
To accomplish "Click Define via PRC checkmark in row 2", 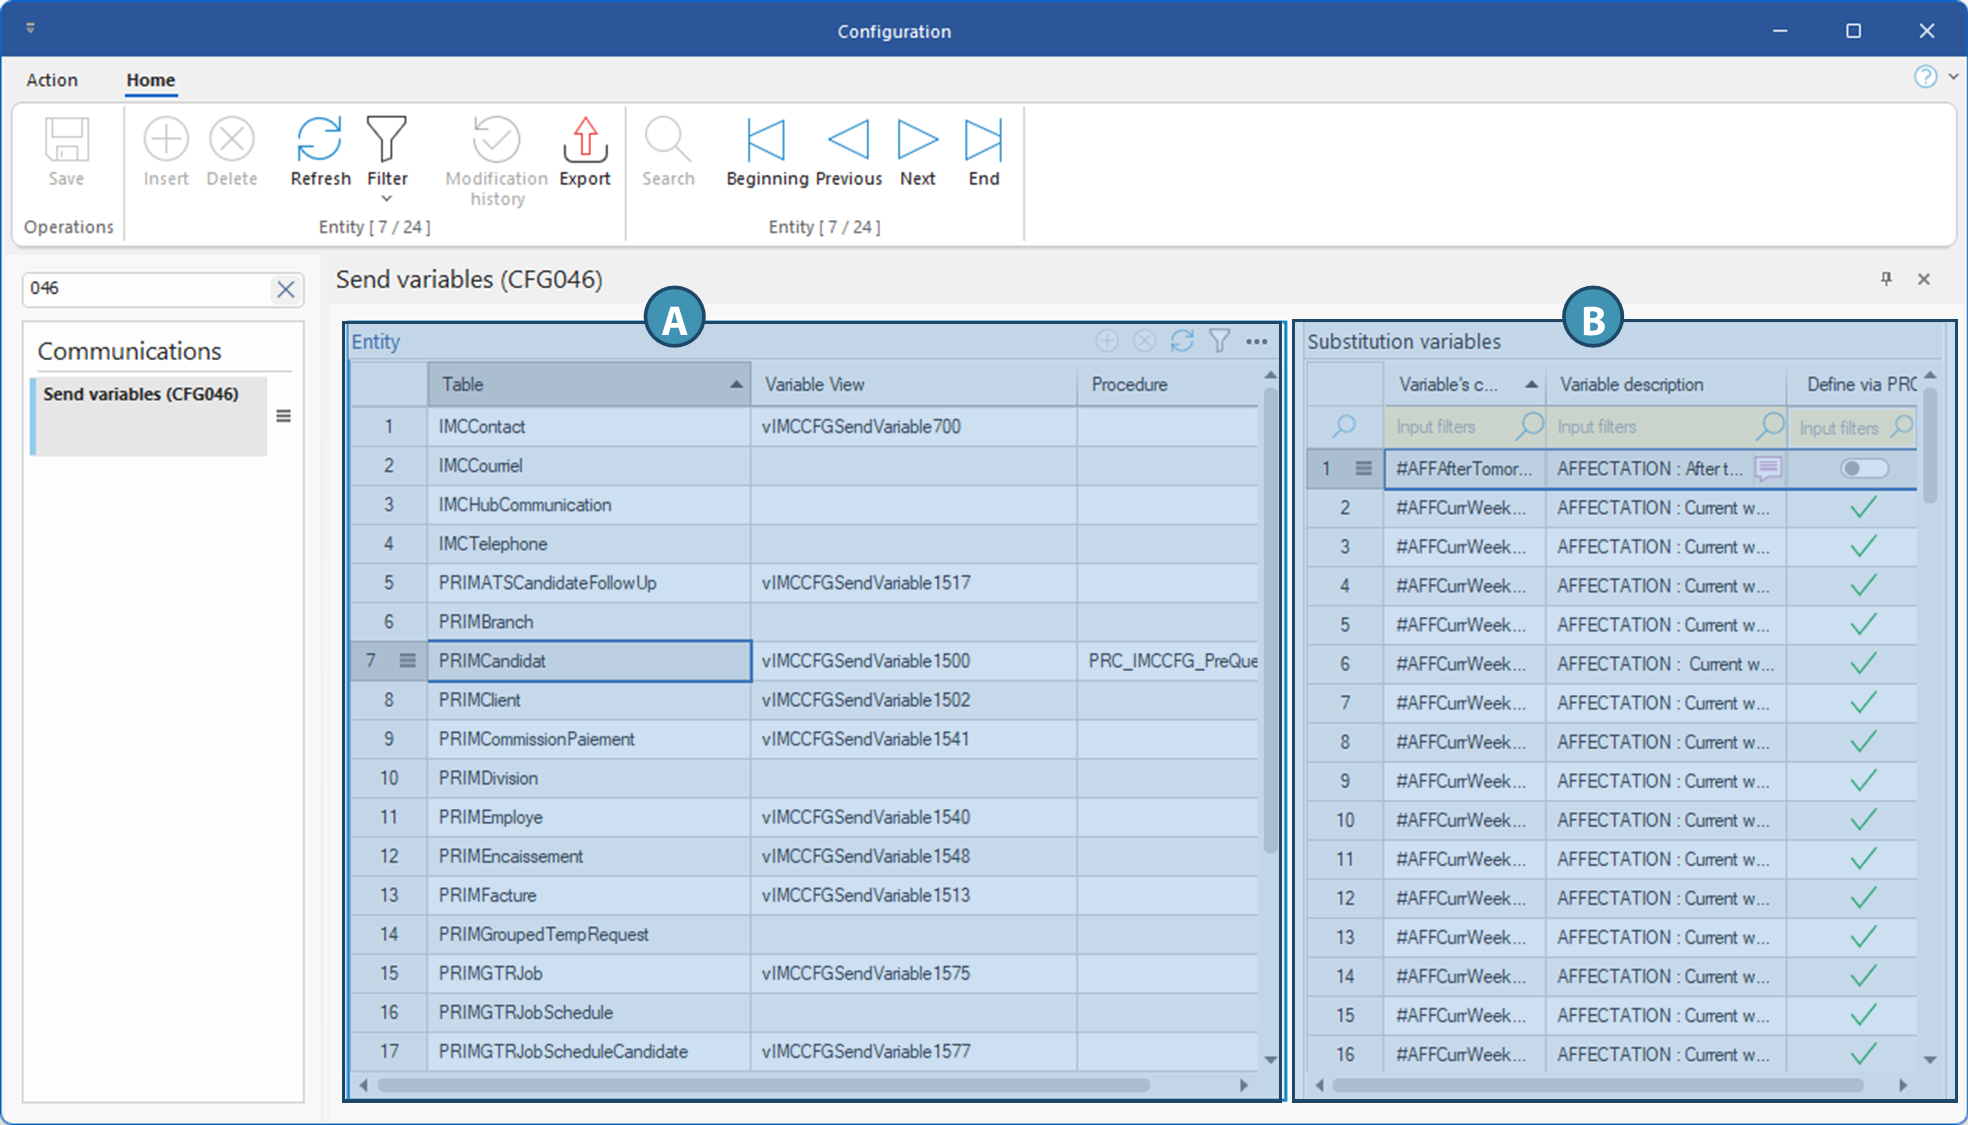I will coord(1863,508).
